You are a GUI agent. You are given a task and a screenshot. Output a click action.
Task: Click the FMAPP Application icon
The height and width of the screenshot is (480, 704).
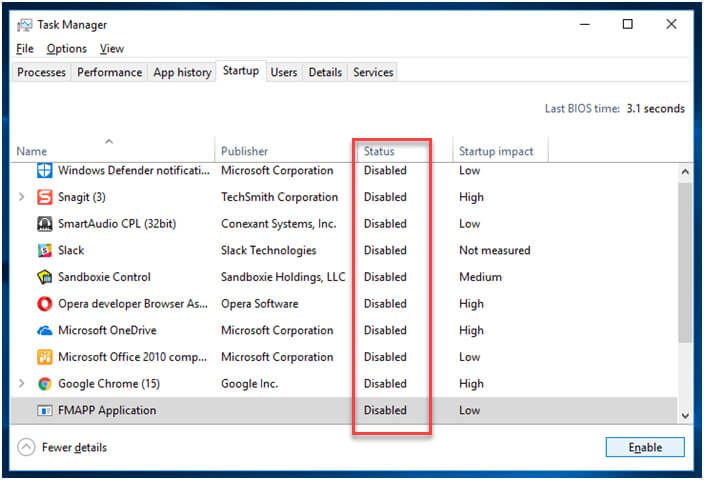click(x=44, y=410)
